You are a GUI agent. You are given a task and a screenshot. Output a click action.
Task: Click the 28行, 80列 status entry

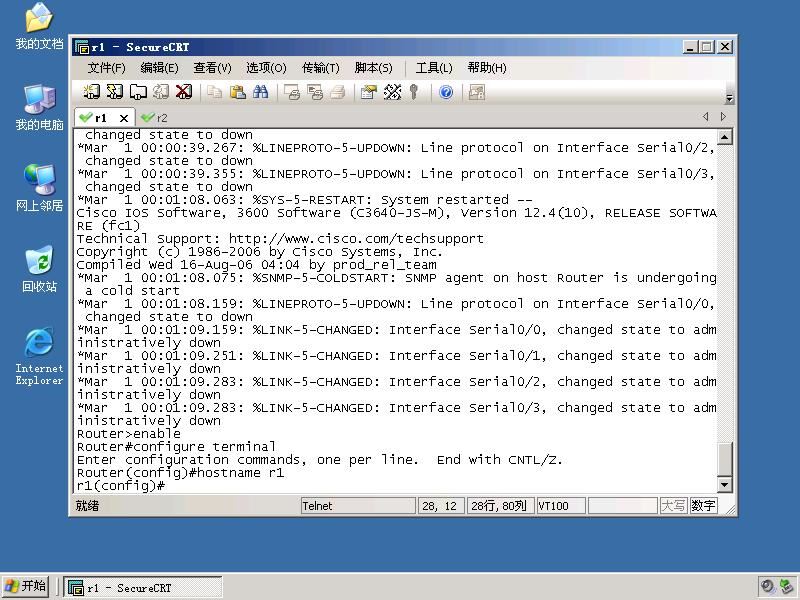(x=501, y=506)
